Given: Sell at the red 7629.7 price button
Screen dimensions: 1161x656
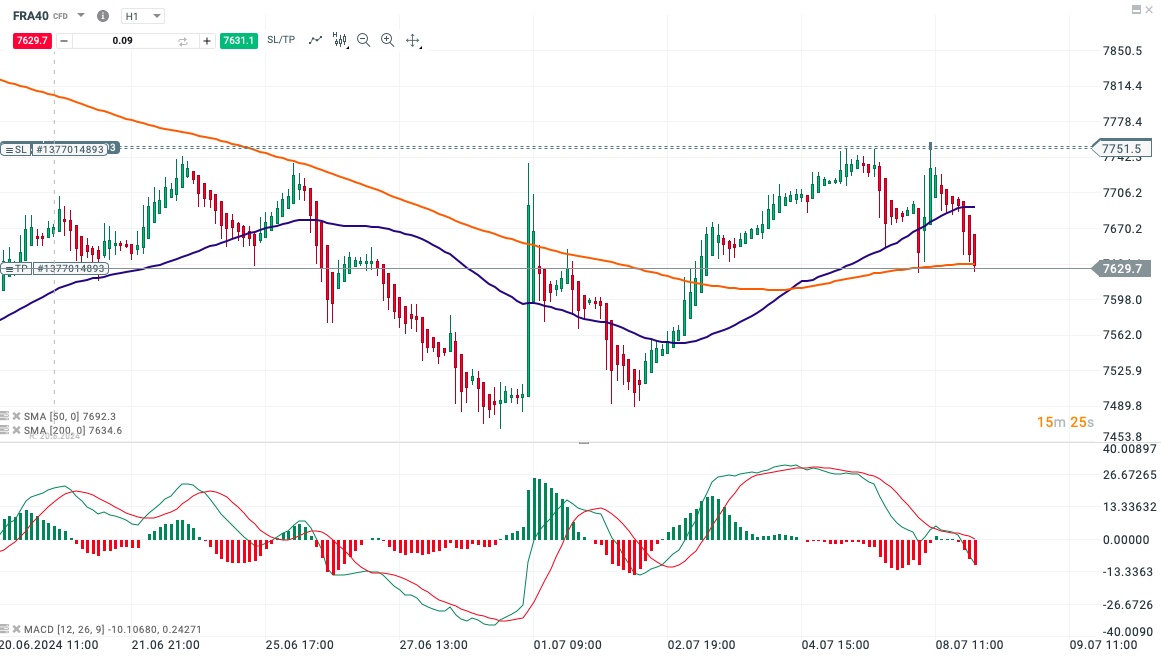Looking at the screenshot, I should [x=32, y=41].
